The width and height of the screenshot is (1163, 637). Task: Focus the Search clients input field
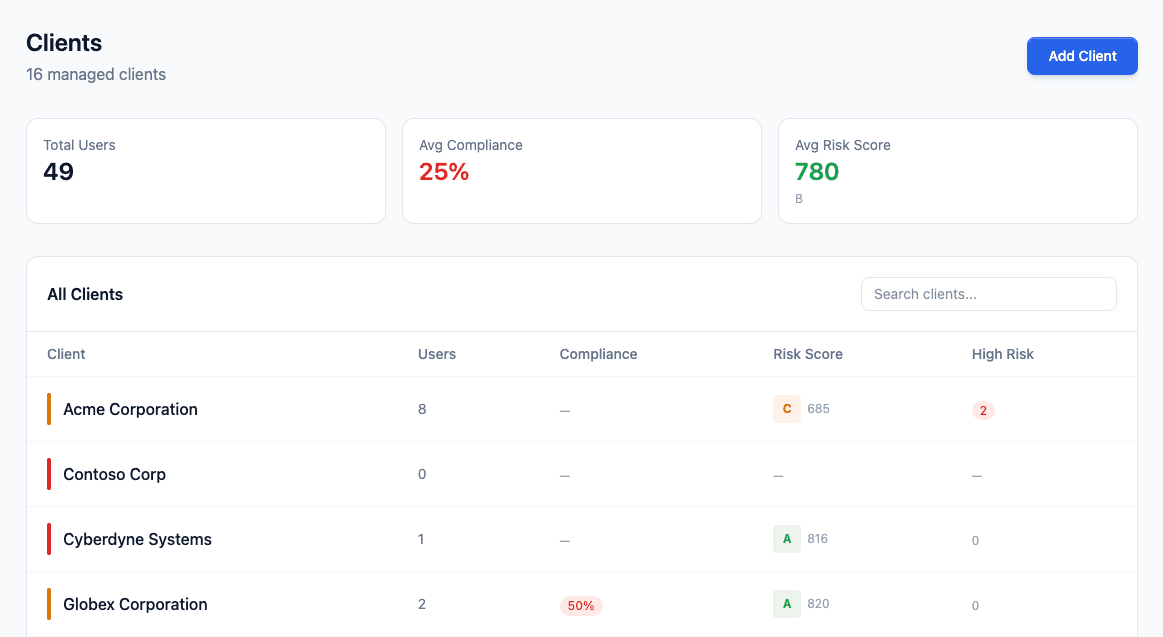[x=989, y=294]
